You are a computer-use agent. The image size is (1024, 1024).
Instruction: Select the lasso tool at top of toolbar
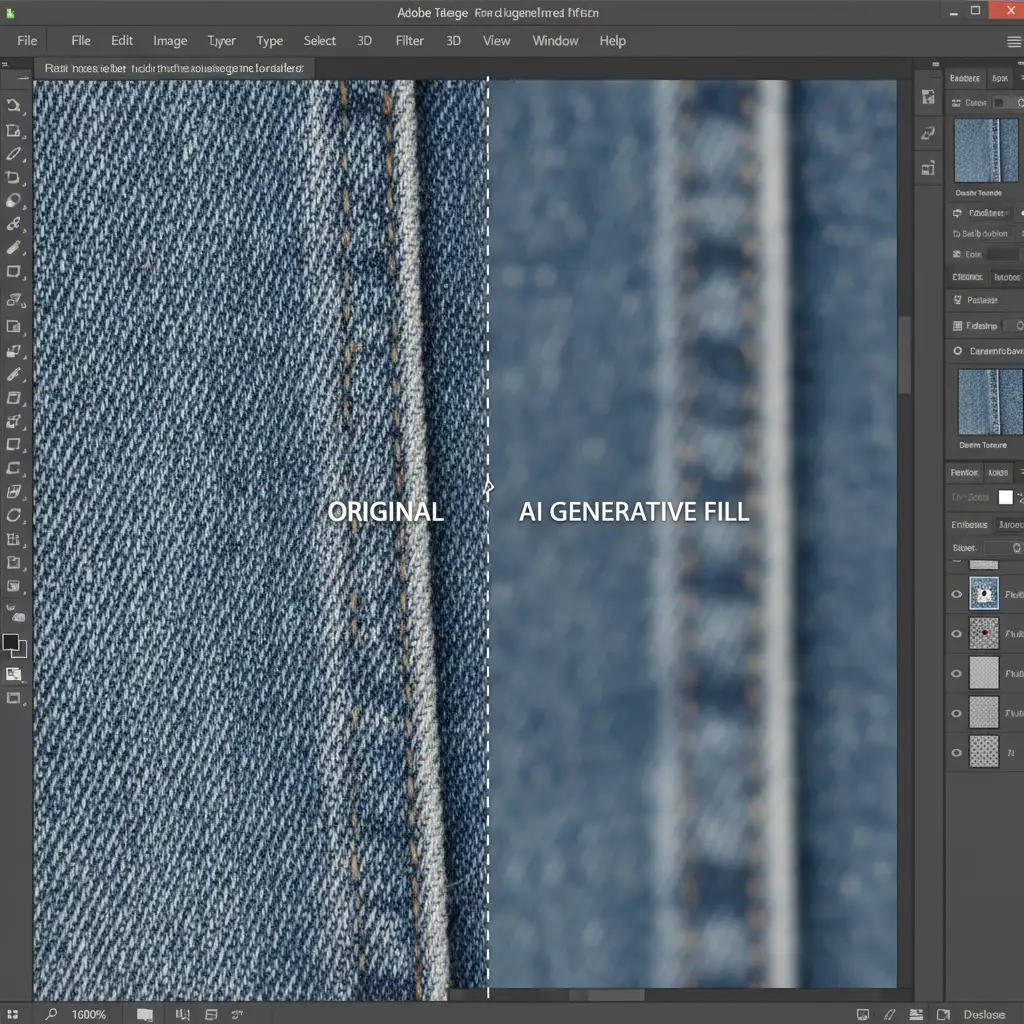click(x=14, y=106)
